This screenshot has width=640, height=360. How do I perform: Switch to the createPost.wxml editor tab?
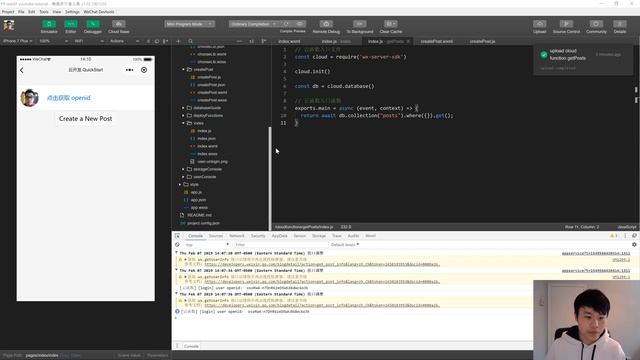pyautogui.click(x=436, y=41)
